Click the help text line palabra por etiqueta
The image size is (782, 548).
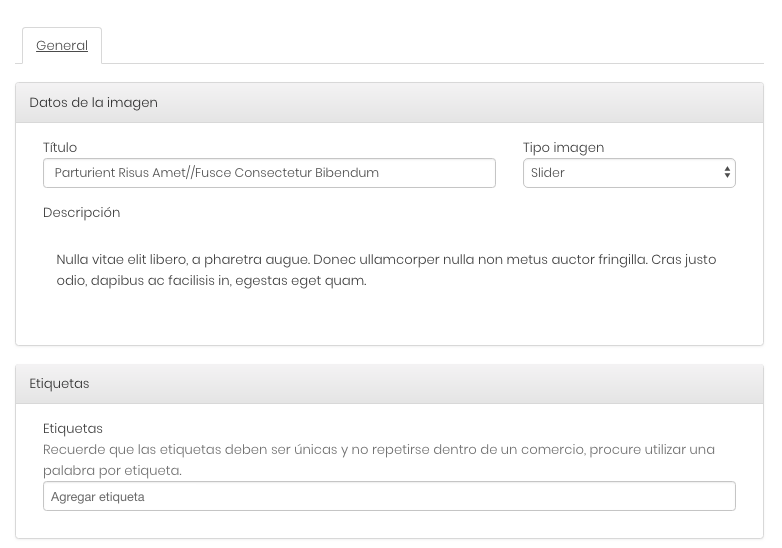112,471
